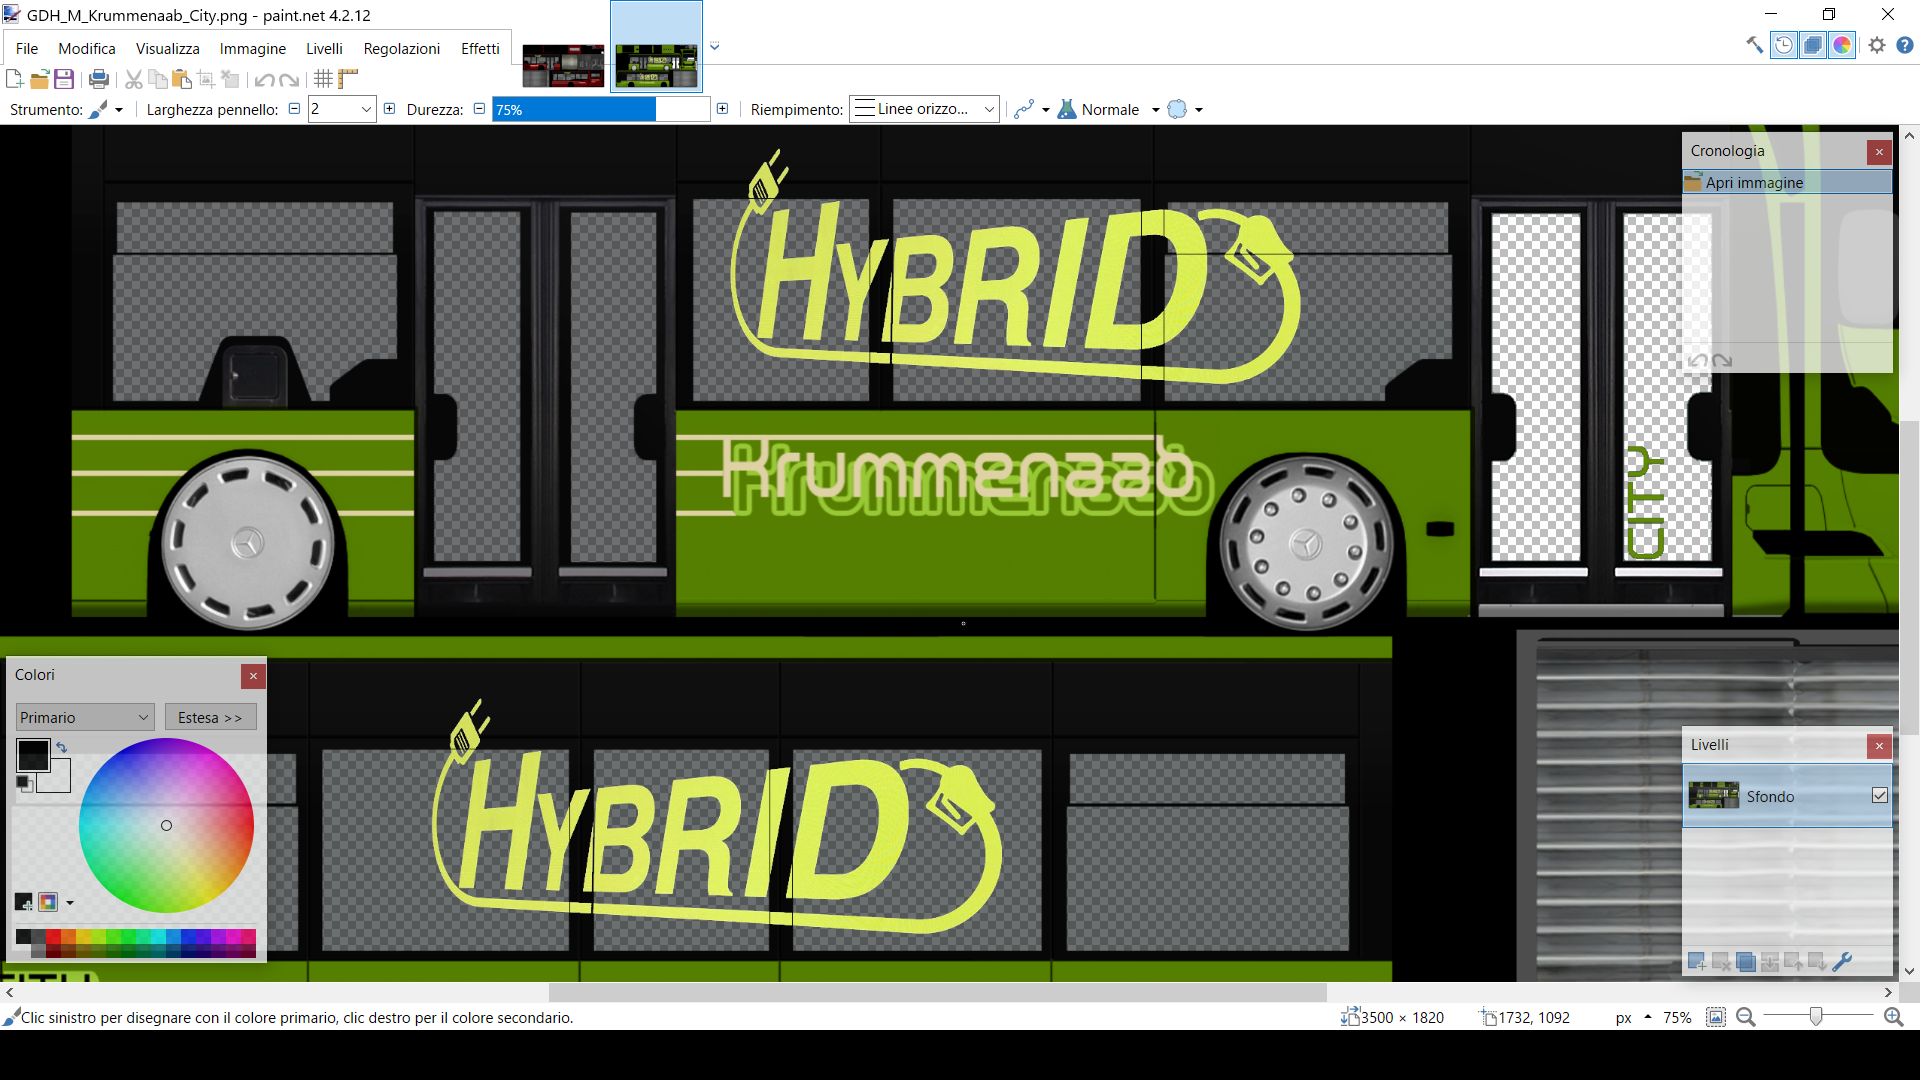
Task: Open the Livelli menu
Action: (x=324, y=48)
